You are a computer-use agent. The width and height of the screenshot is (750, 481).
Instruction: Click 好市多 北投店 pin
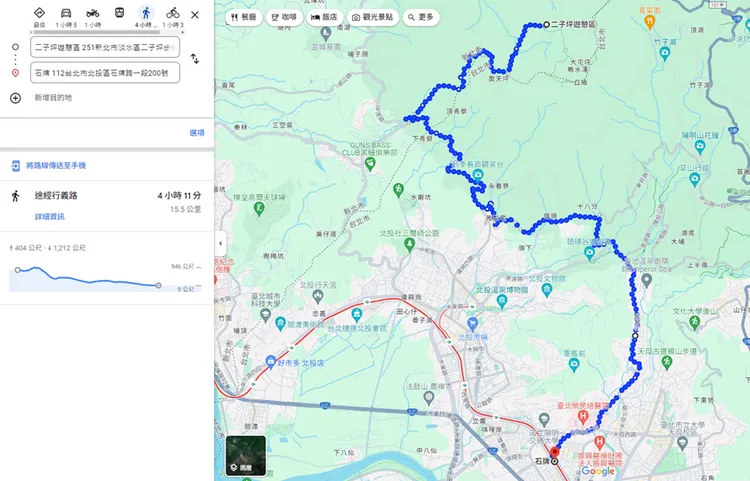[270, 362]
